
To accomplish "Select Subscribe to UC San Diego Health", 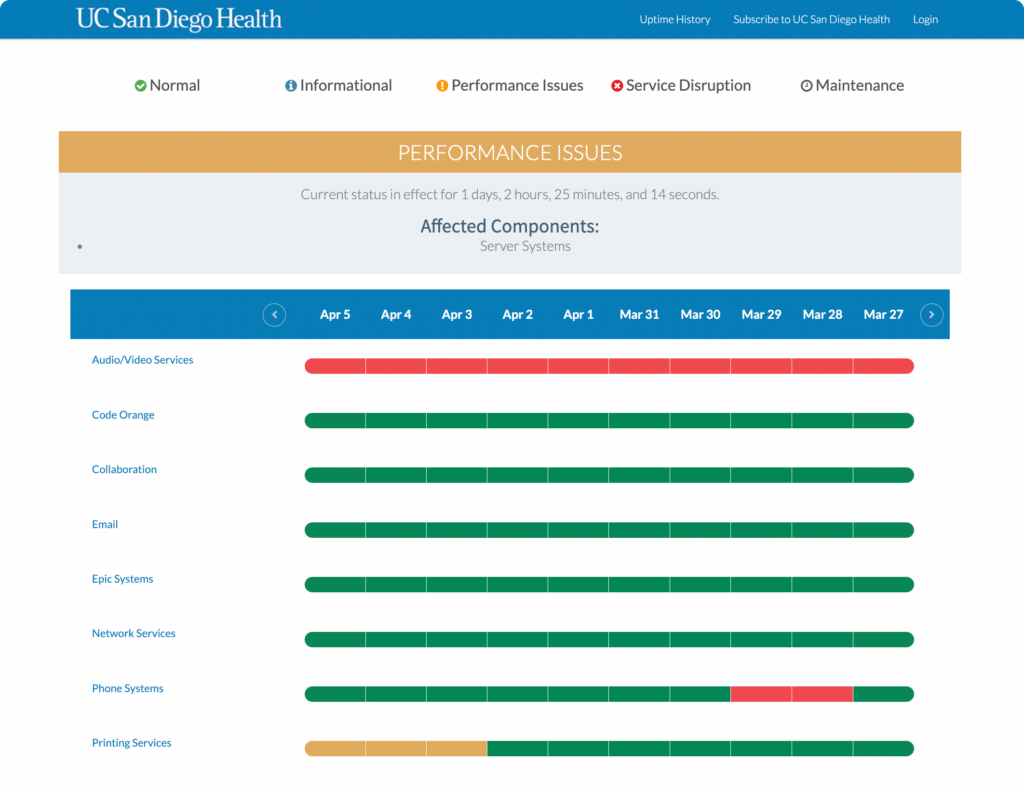I will point(811,19).
